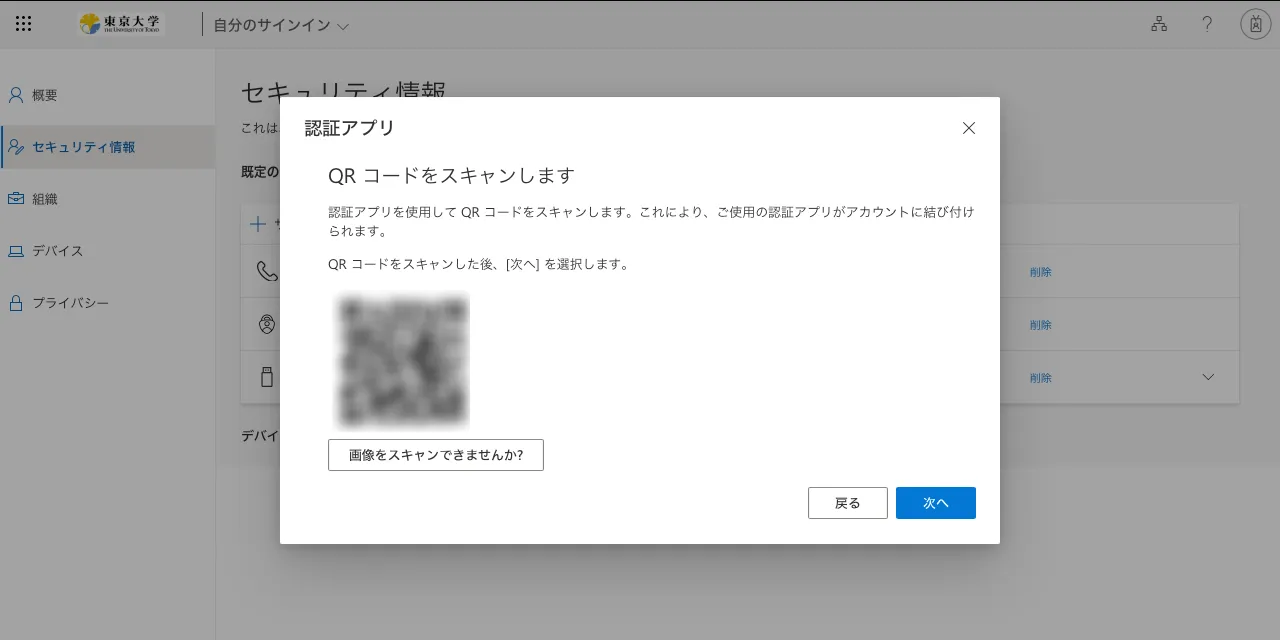Click 削除 link in the first row

[1040, 272]
